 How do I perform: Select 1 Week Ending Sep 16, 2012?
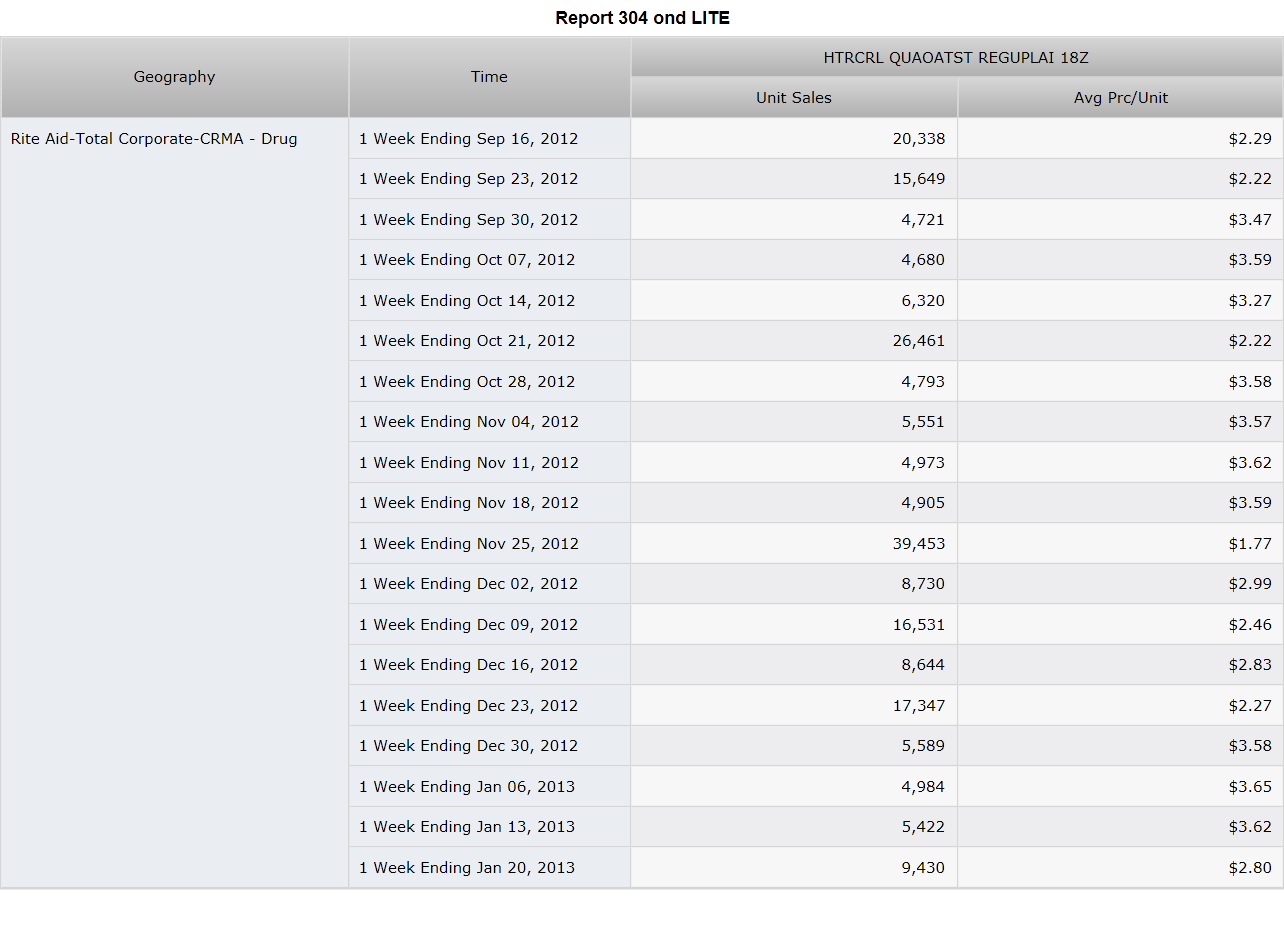pyautogui.click(x=489, y=138)
